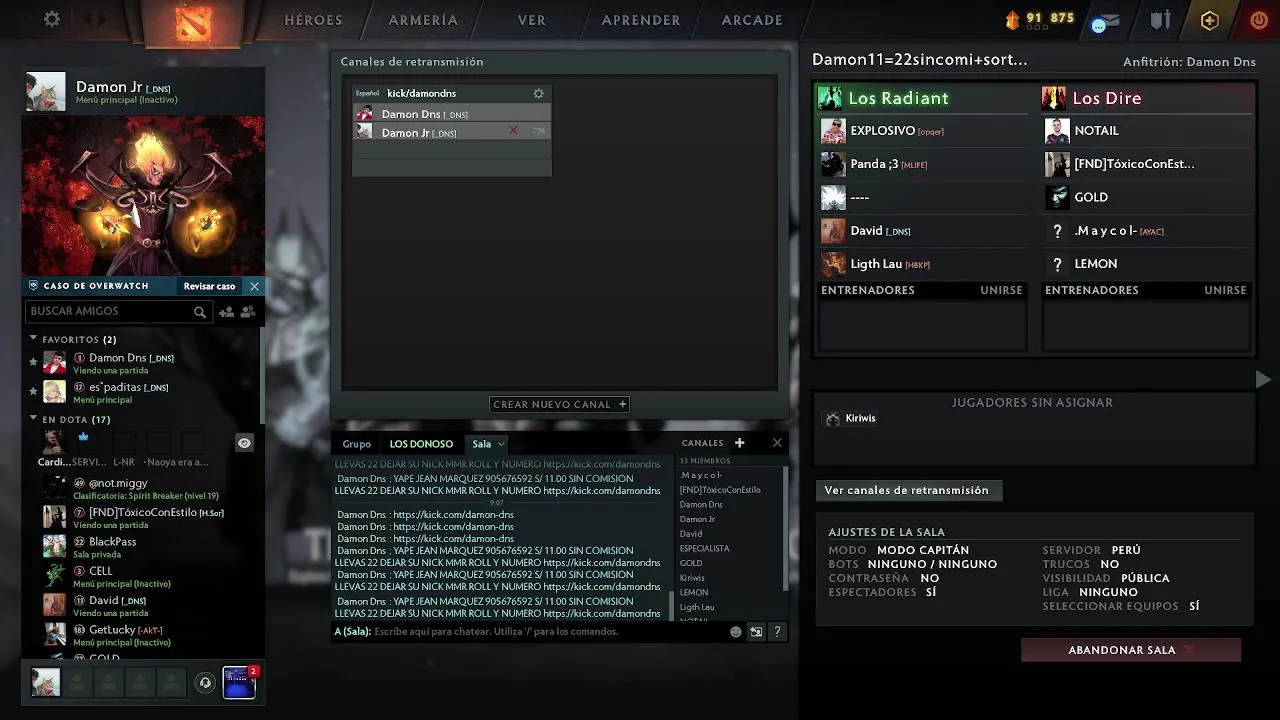Click the unknown avatar next to .M a y c o l-
1280x720 pixels.
1057,231
